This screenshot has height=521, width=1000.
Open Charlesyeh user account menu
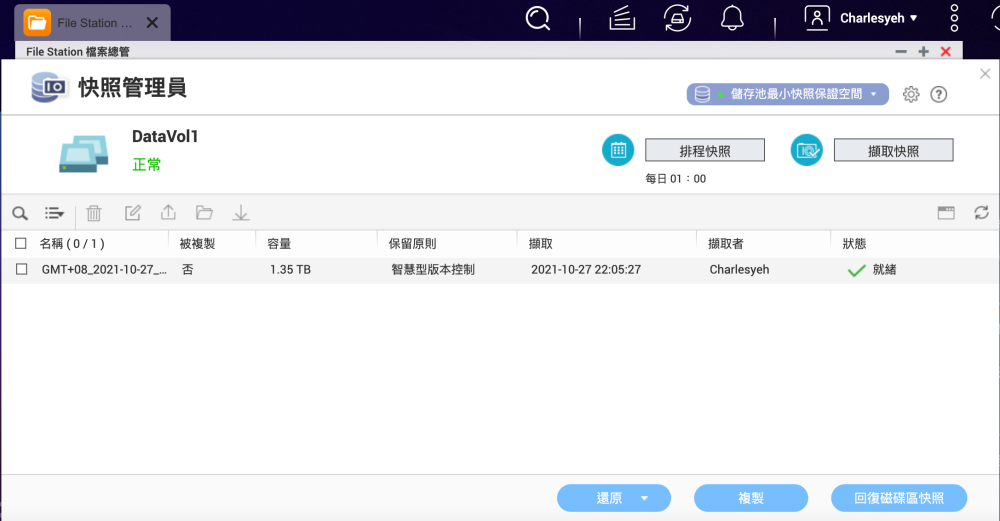862,18
